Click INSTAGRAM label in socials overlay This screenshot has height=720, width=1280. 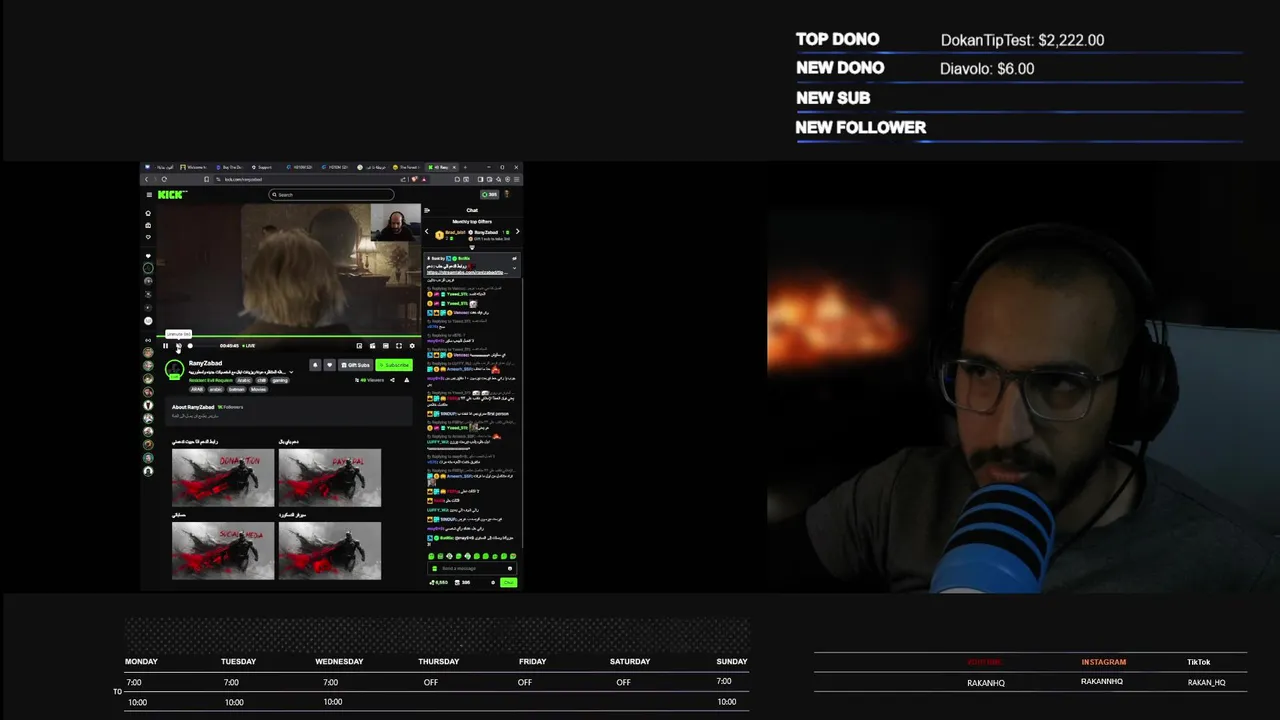tap(1103, 662)
